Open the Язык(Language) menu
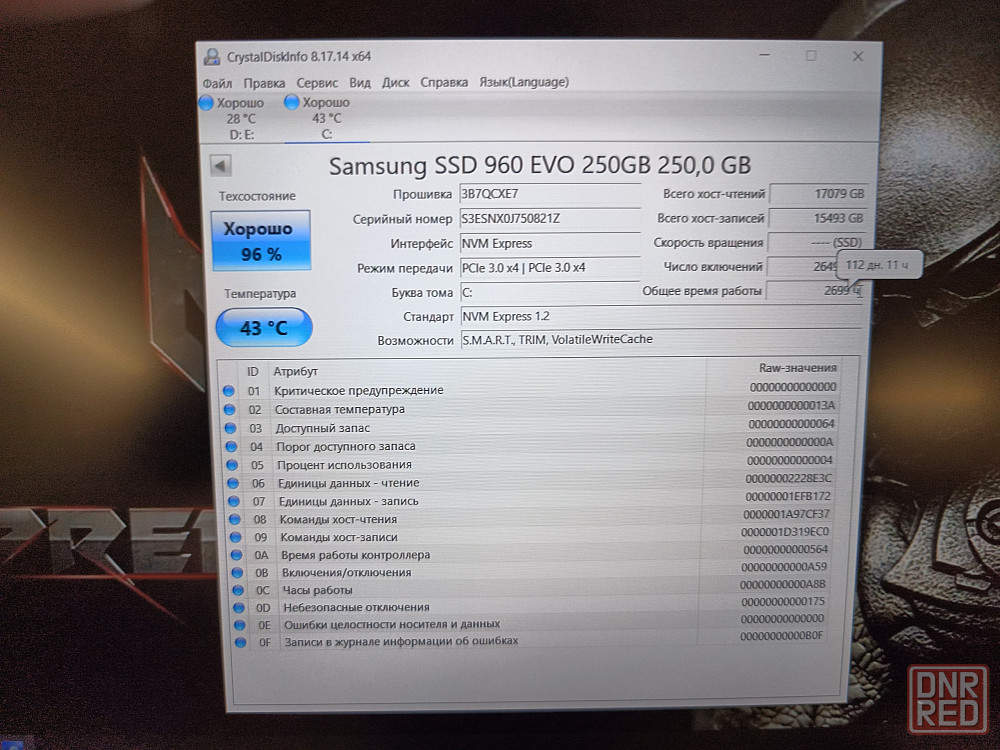This screenshot has width=1000, height=750. (524, 82)
